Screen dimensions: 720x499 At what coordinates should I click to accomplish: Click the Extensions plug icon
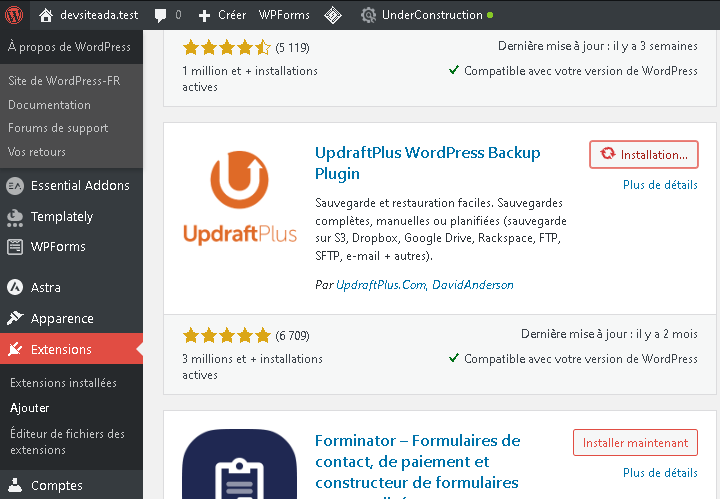15,349
